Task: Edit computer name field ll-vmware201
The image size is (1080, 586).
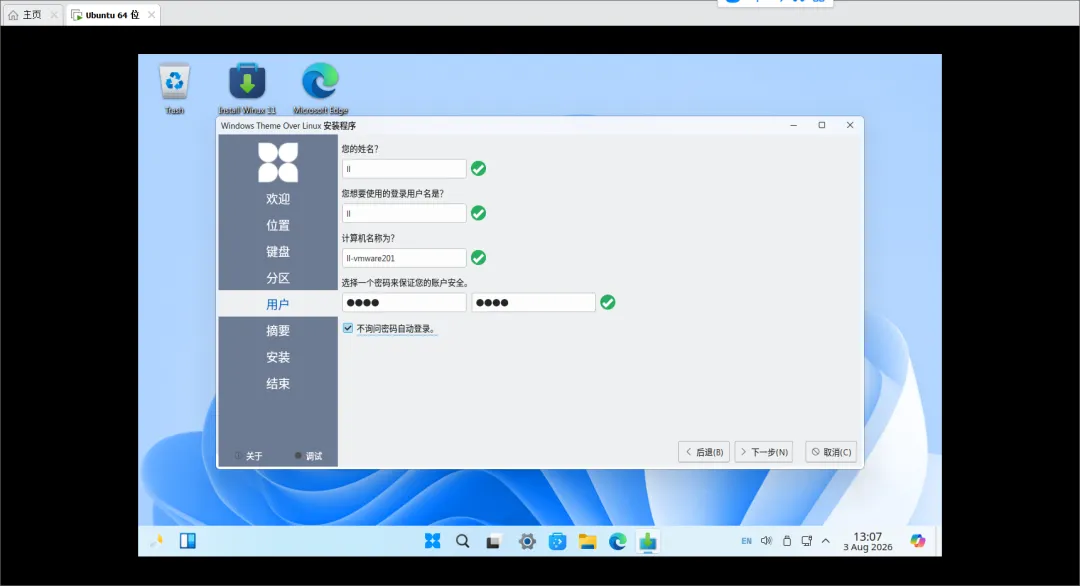Action: tap(404, 258)
